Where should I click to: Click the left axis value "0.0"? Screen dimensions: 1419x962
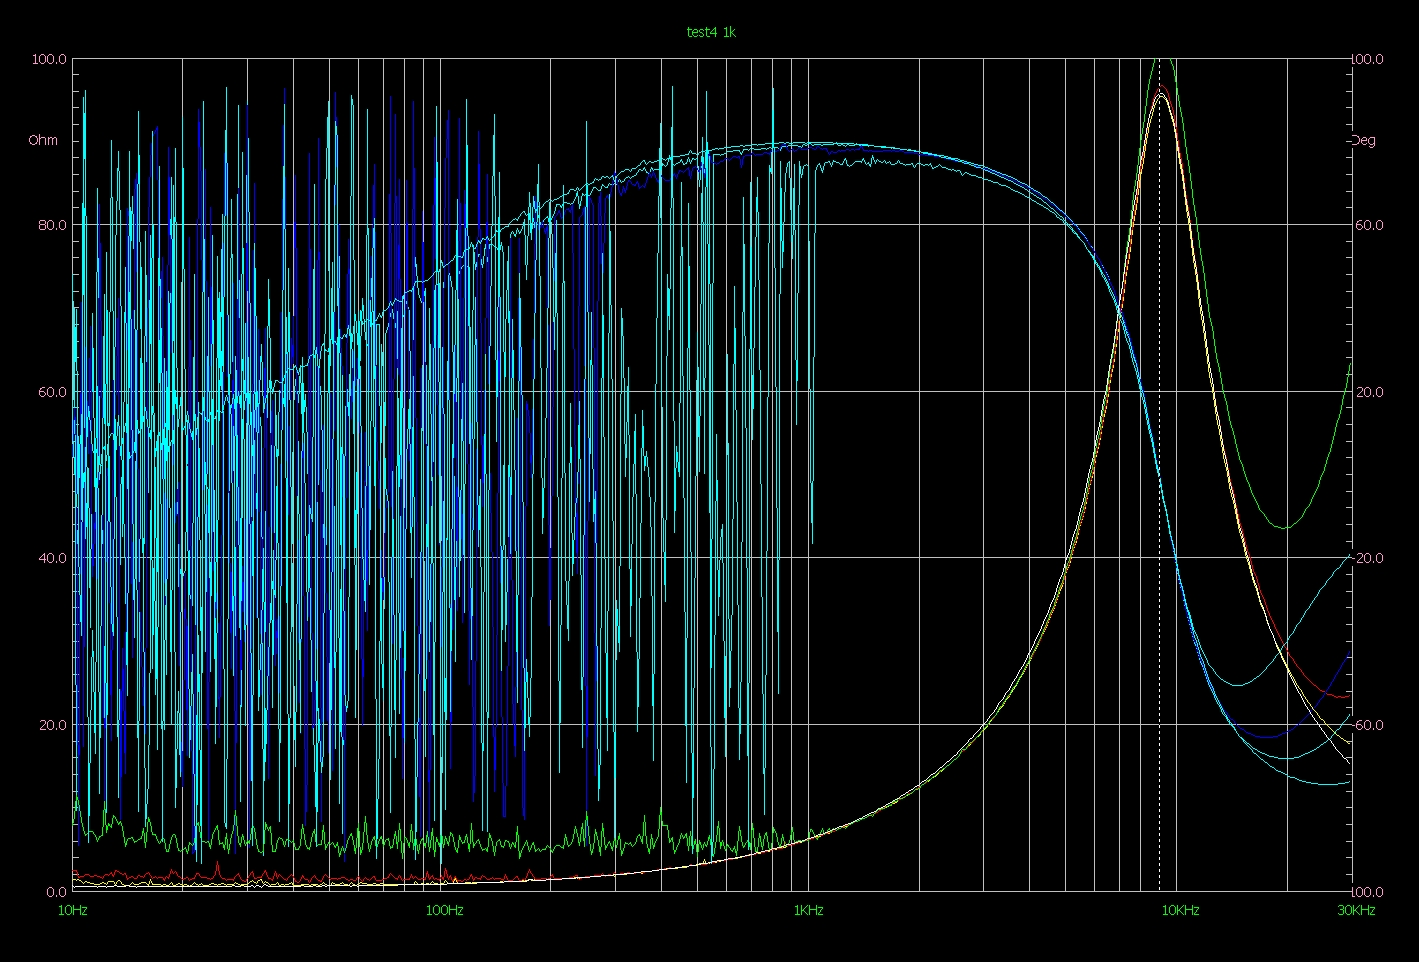57,891
